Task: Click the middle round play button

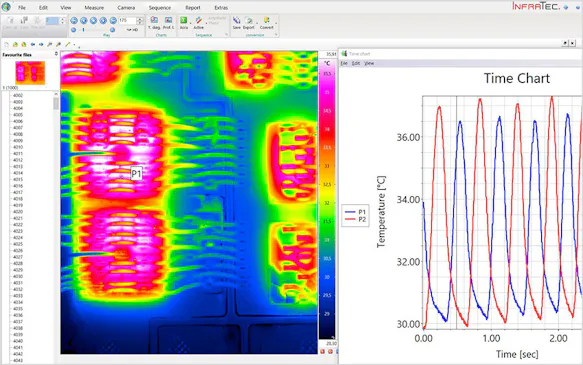Action: click(93, 20)
